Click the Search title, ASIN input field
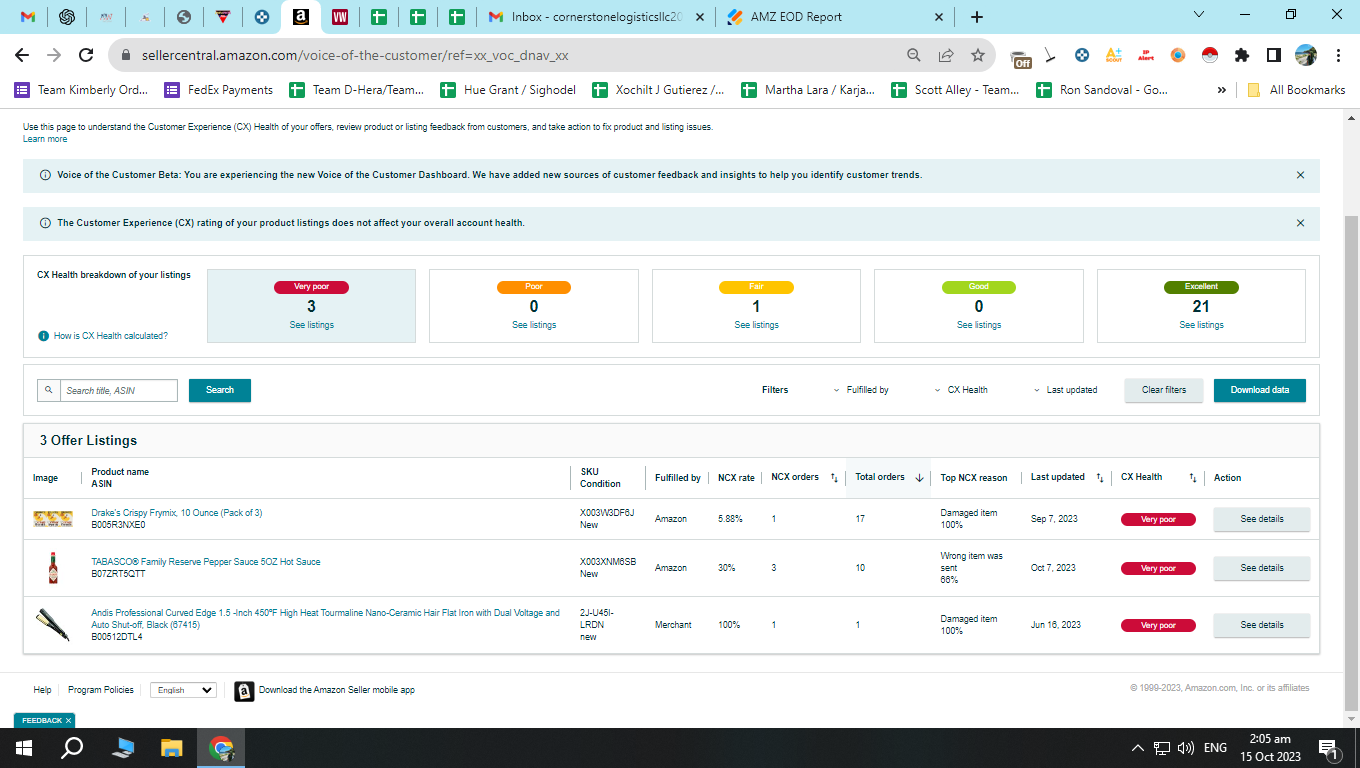Viewport: 1360px width, 768px height. tap(118, 390)
